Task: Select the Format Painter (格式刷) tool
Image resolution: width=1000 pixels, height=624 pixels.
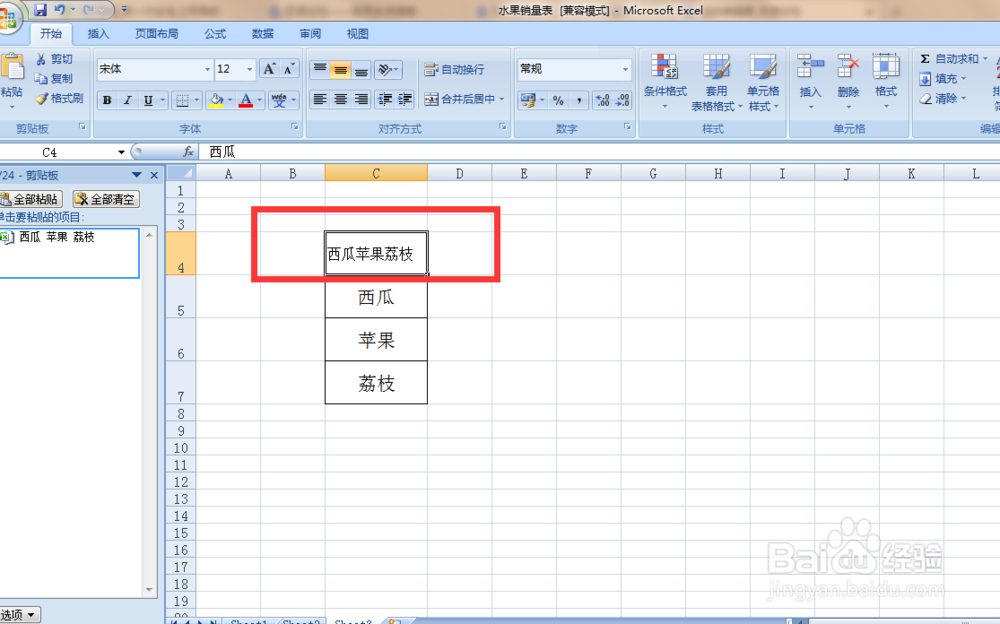Action: (x=41, y=98)
